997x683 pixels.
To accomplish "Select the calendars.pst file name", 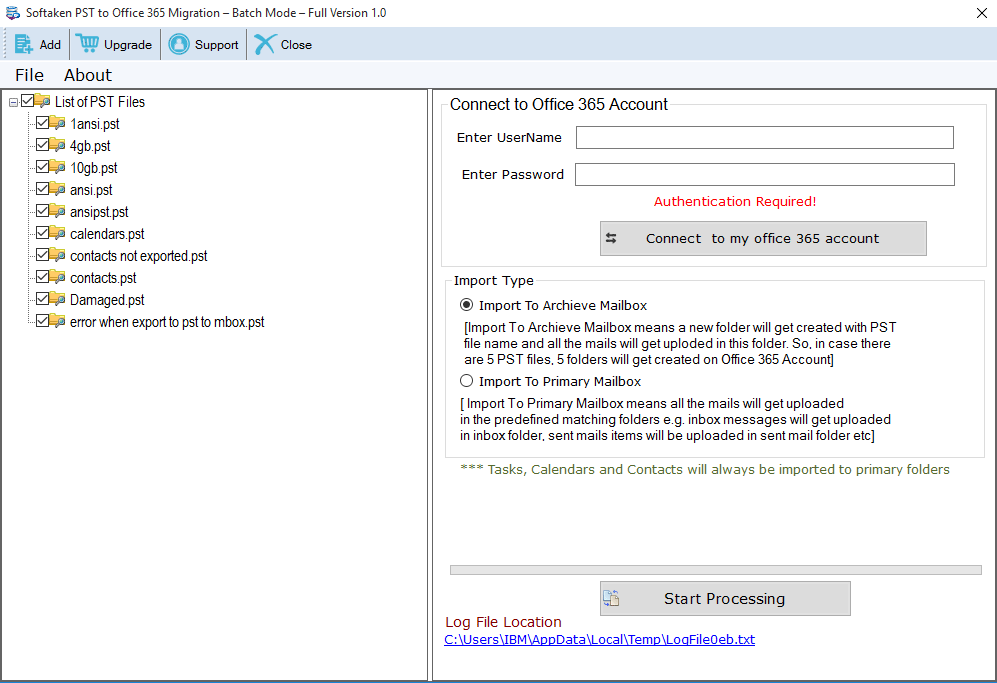I will (107, 233).
